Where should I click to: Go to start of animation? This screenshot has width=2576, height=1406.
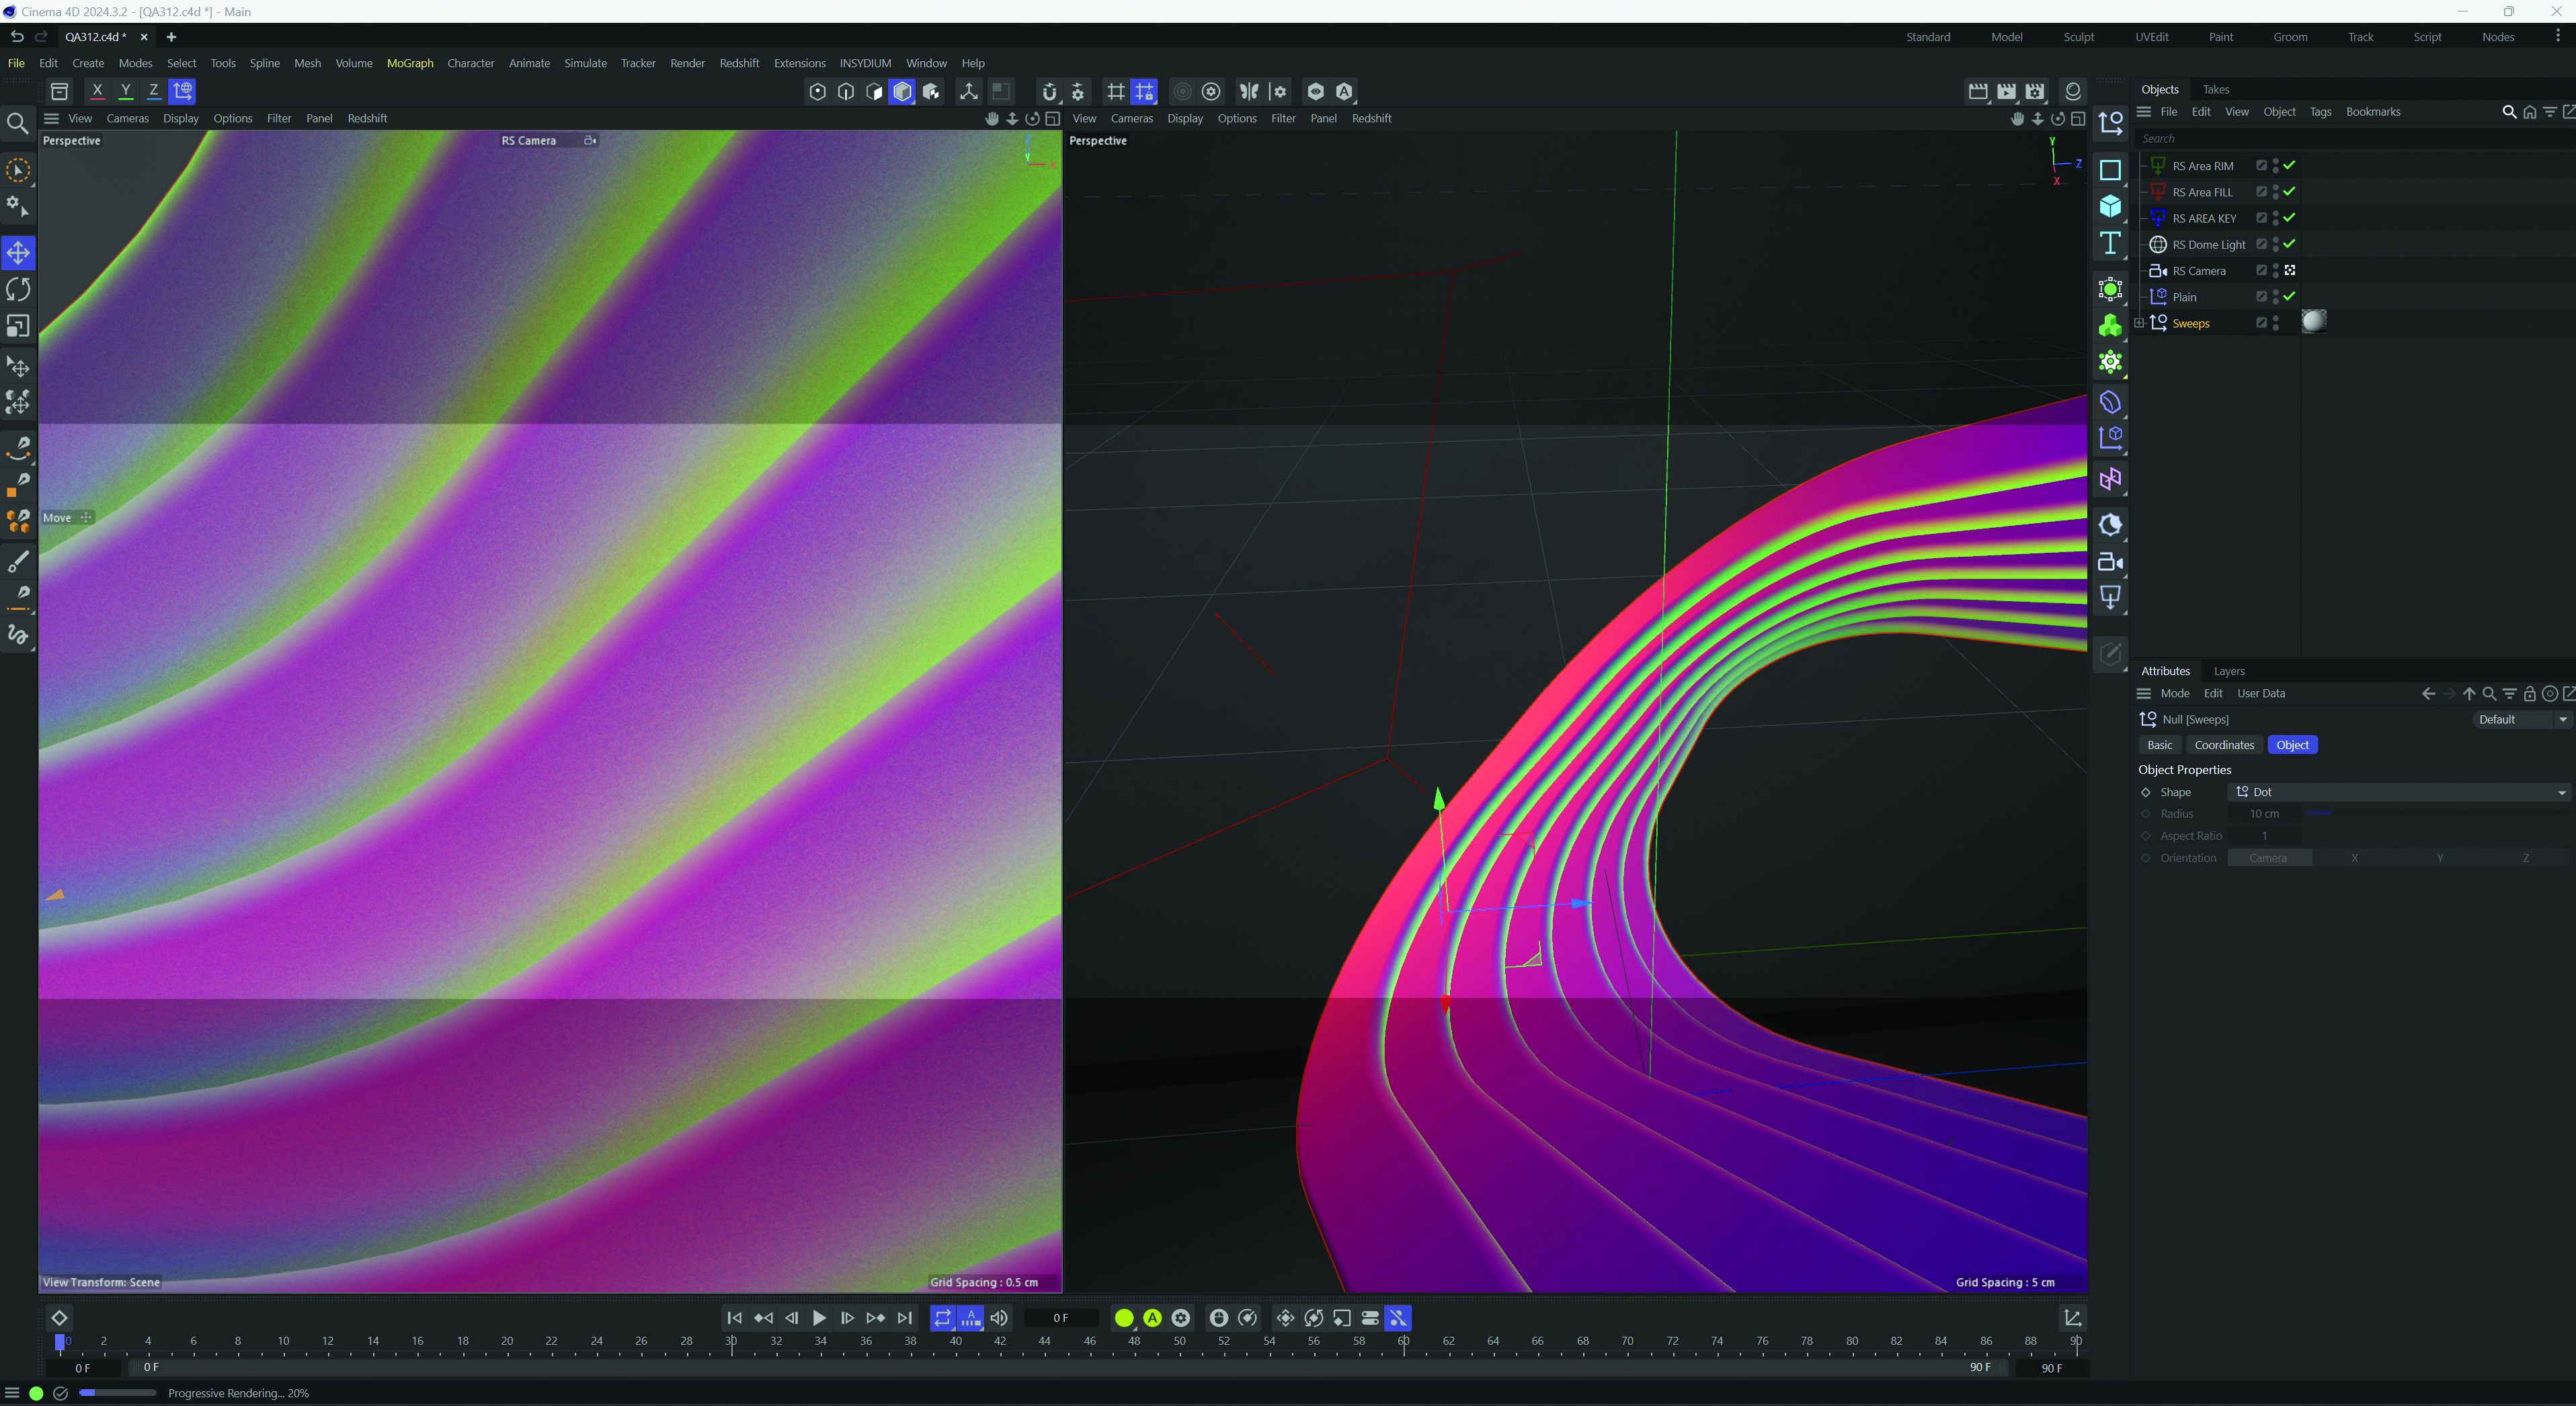tap(735, 1318)
